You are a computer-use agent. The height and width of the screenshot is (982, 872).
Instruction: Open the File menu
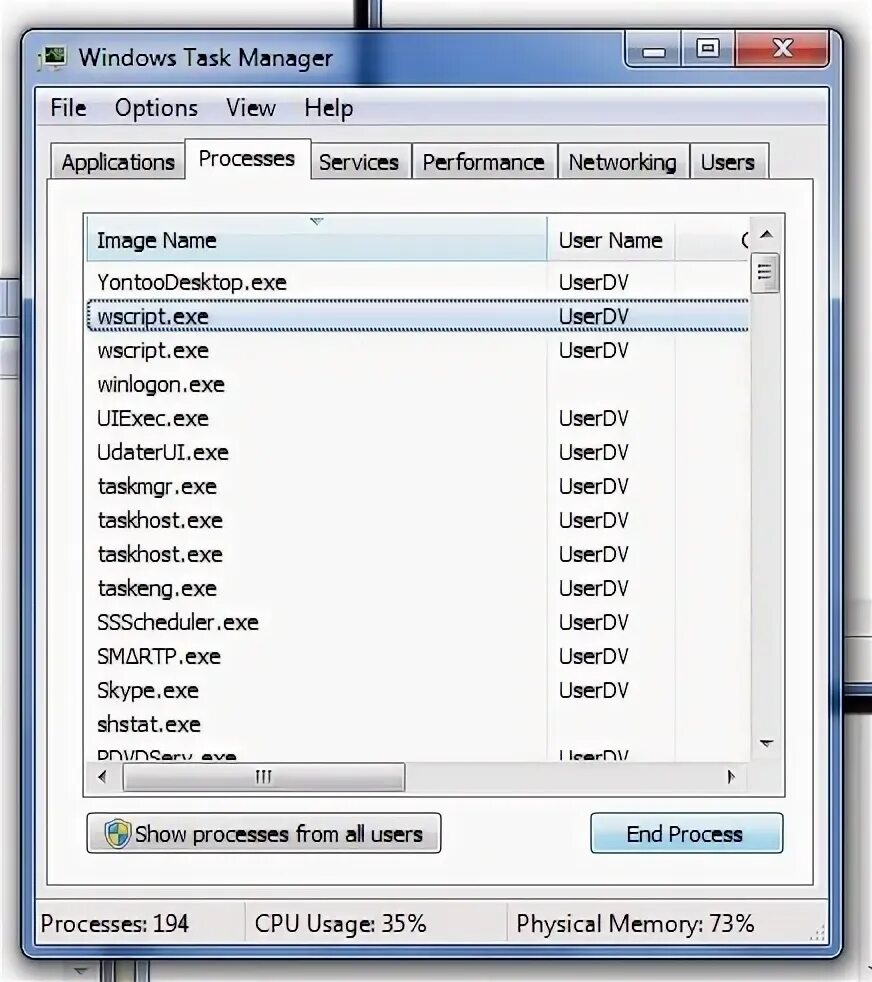(x=68, y=108)
